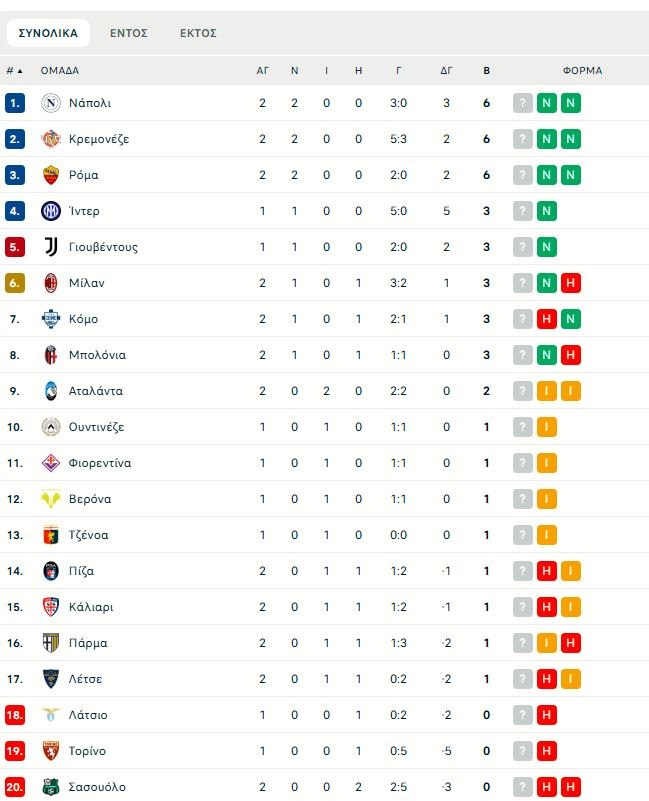This screenshot has width=649, height=801.
Task: Switch to the ΕΝΤΟΣ tab
Action: click(129, 33)
